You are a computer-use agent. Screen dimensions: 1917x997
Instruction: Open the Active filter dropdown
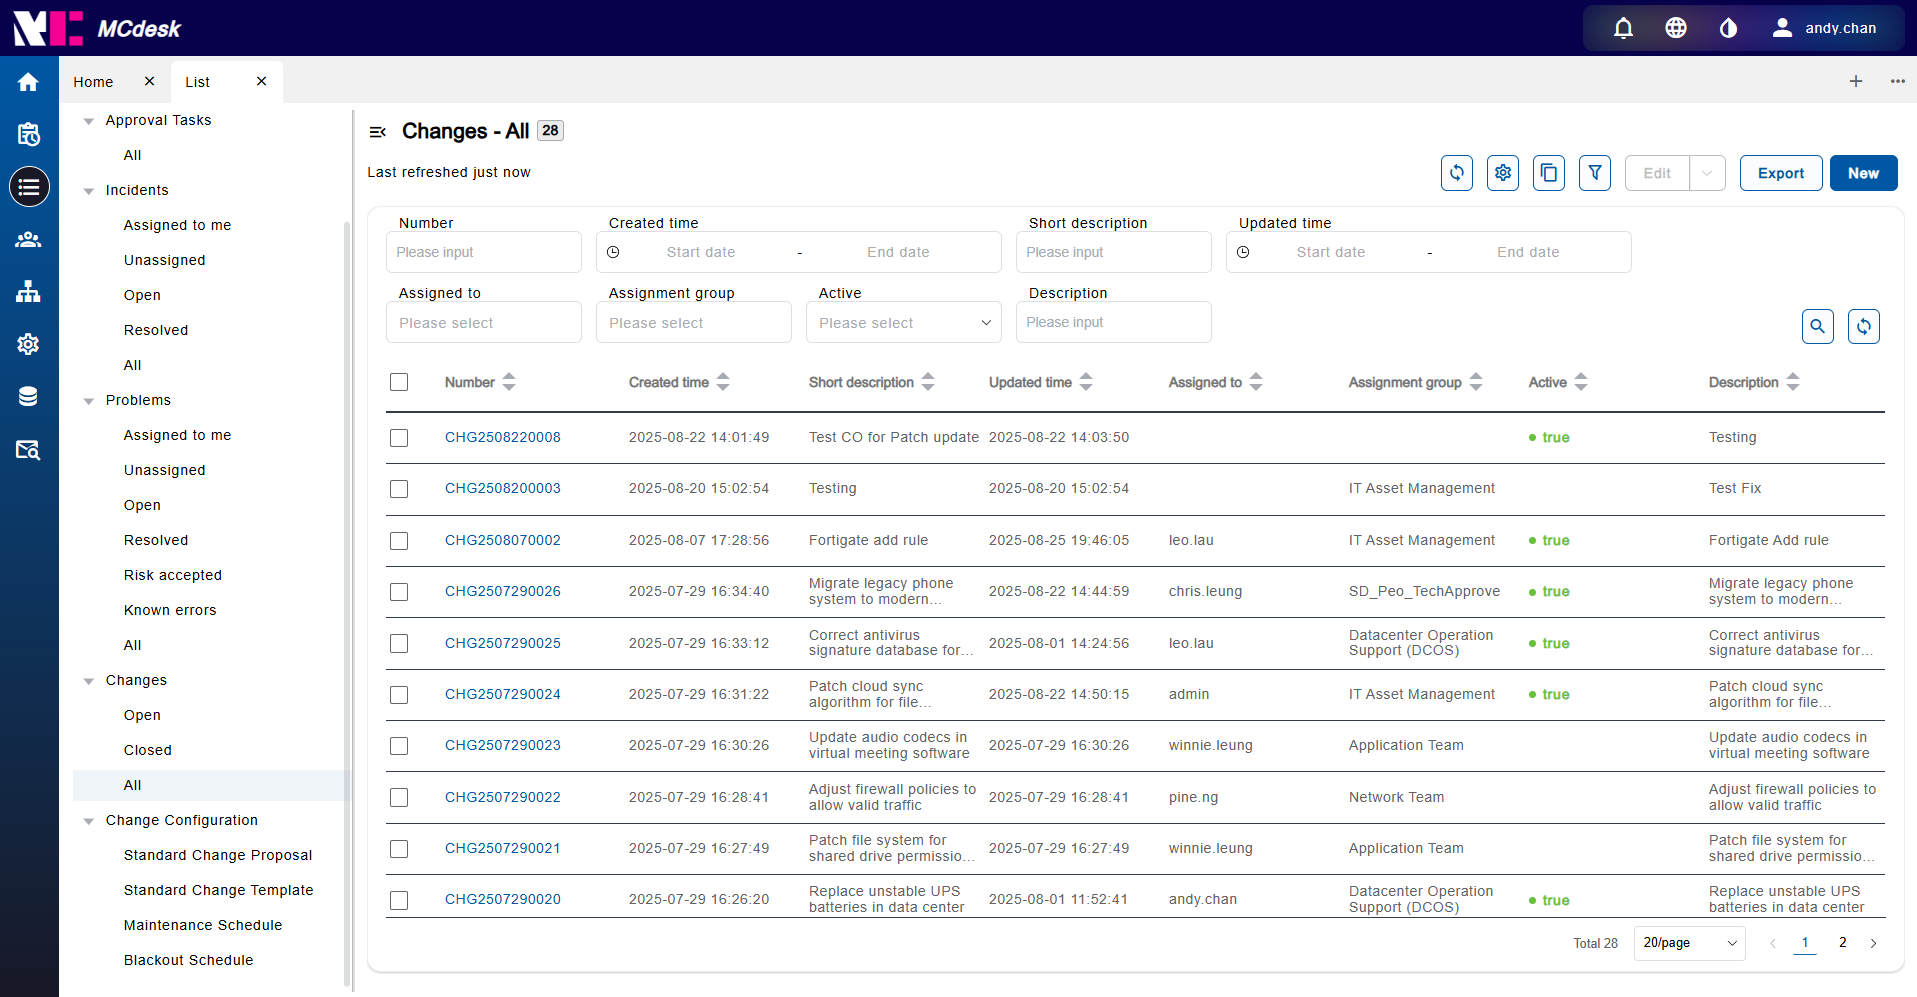pos(904,323)
